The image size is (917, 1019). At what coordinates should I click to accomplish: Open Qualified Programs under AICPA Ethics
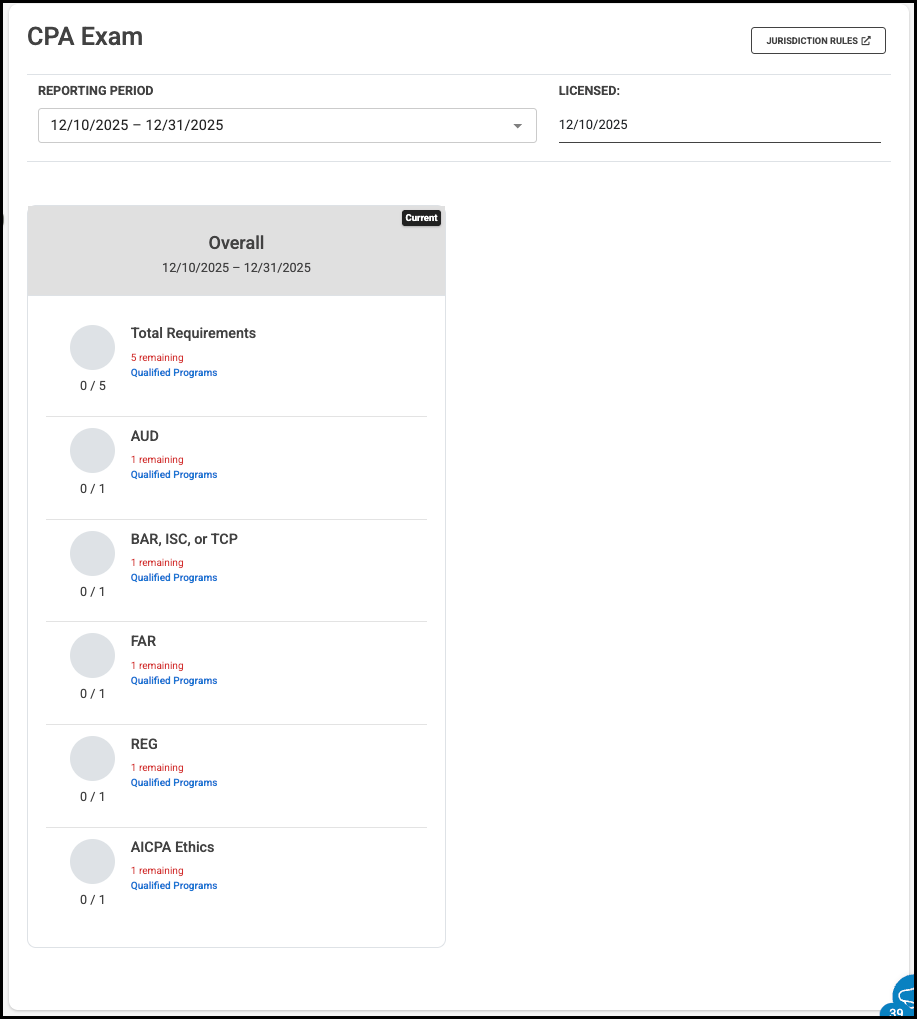pos(174,886)
